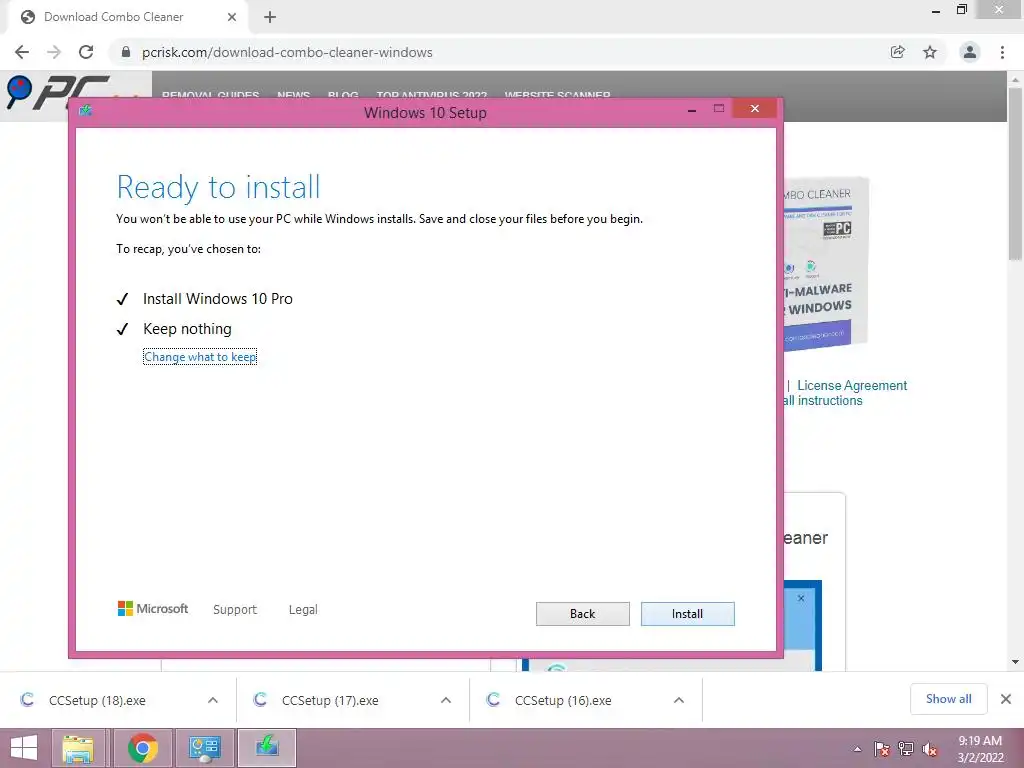Open a new tab with the plus button

click(270, 17)
